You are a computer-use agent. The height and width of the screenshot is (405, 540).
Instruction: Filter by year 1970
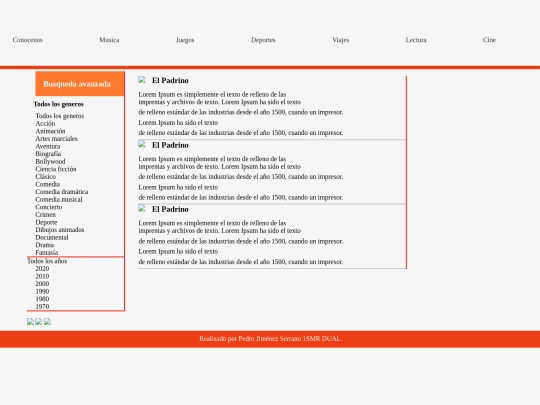coord(42,307)
